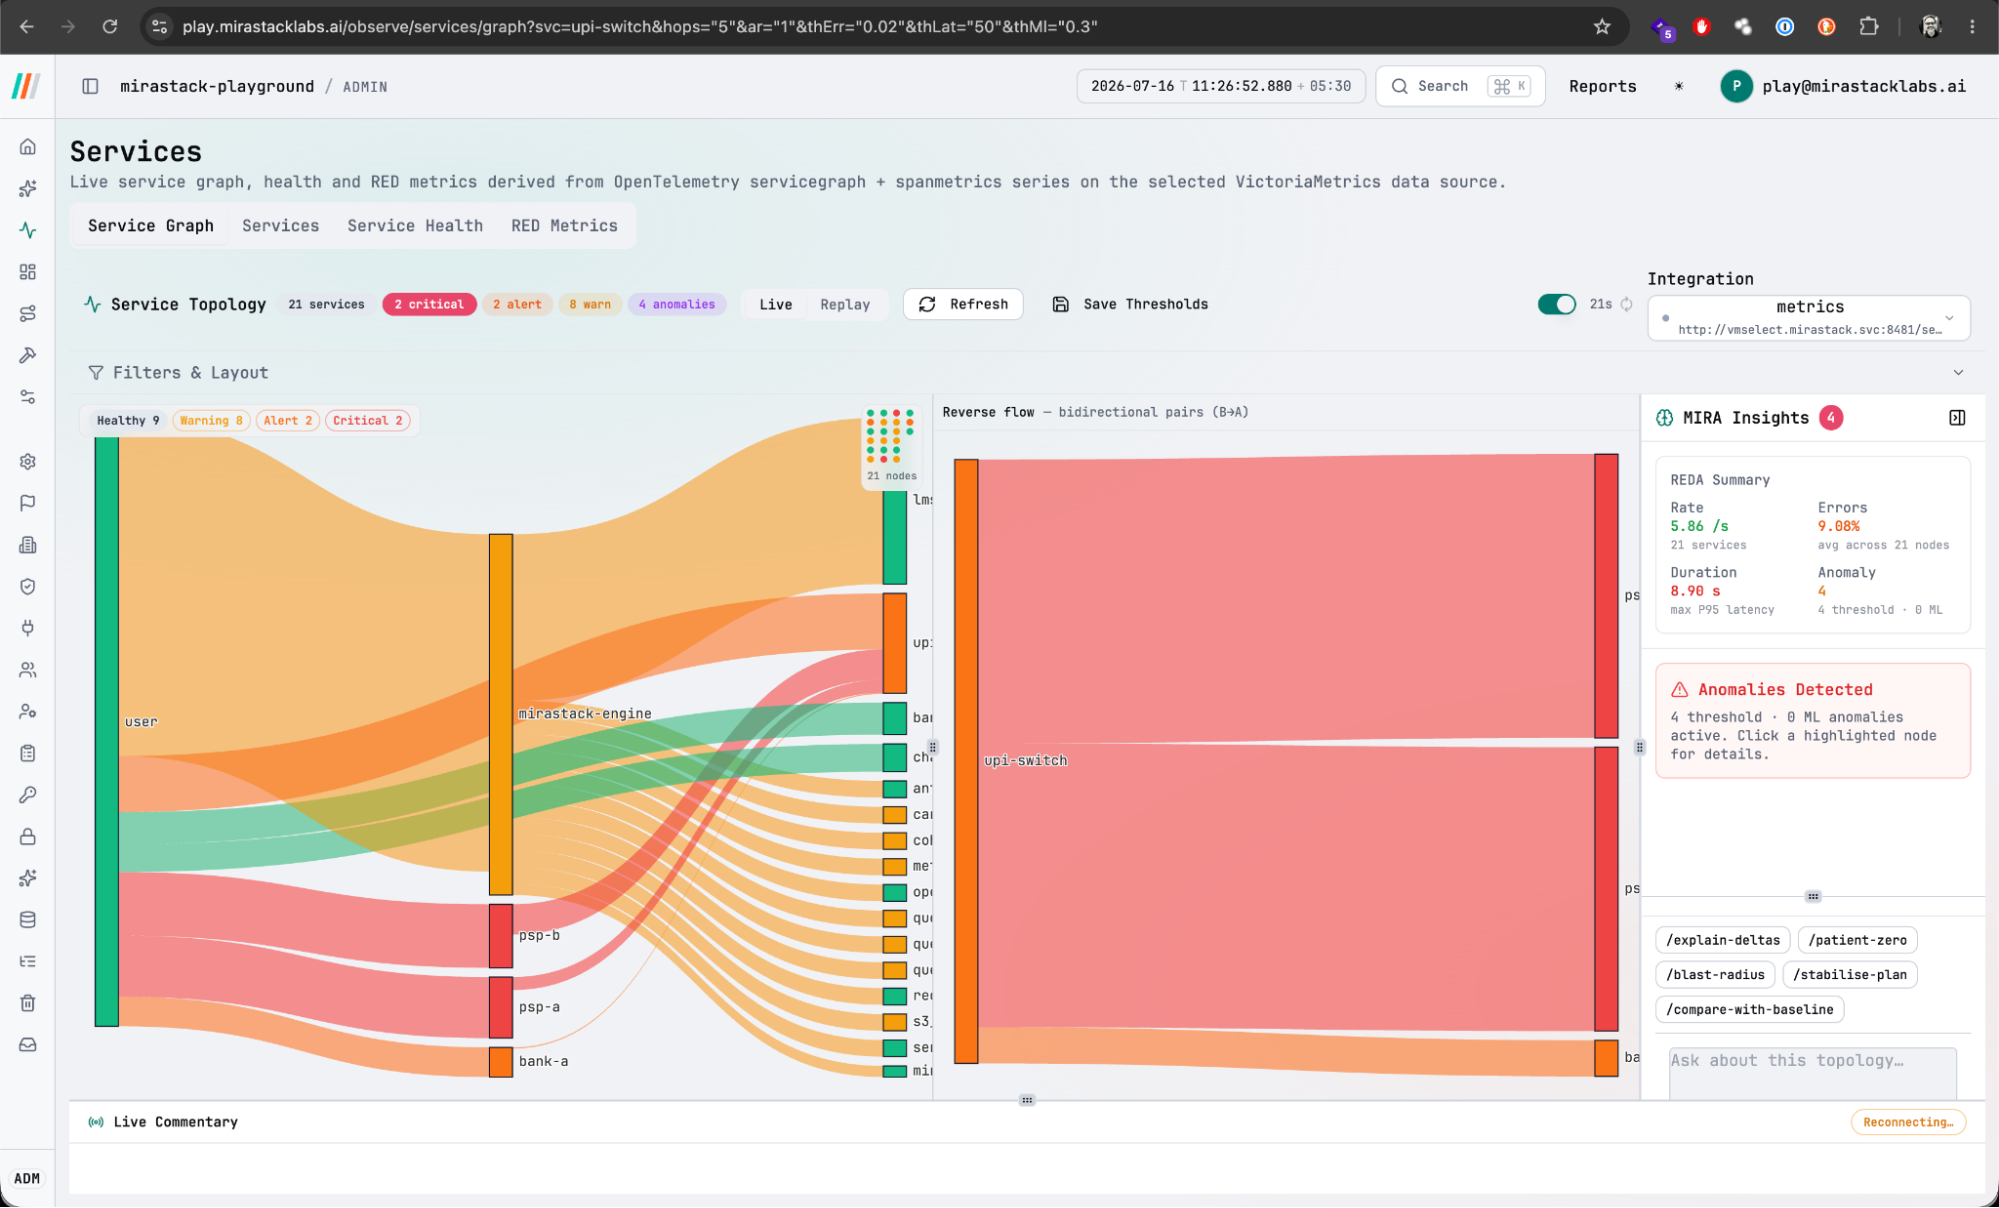This screenshot has height=1208, width=1999.
Task: Toggle the Alert 2 filter chip
Action: (x=288, y=421)
